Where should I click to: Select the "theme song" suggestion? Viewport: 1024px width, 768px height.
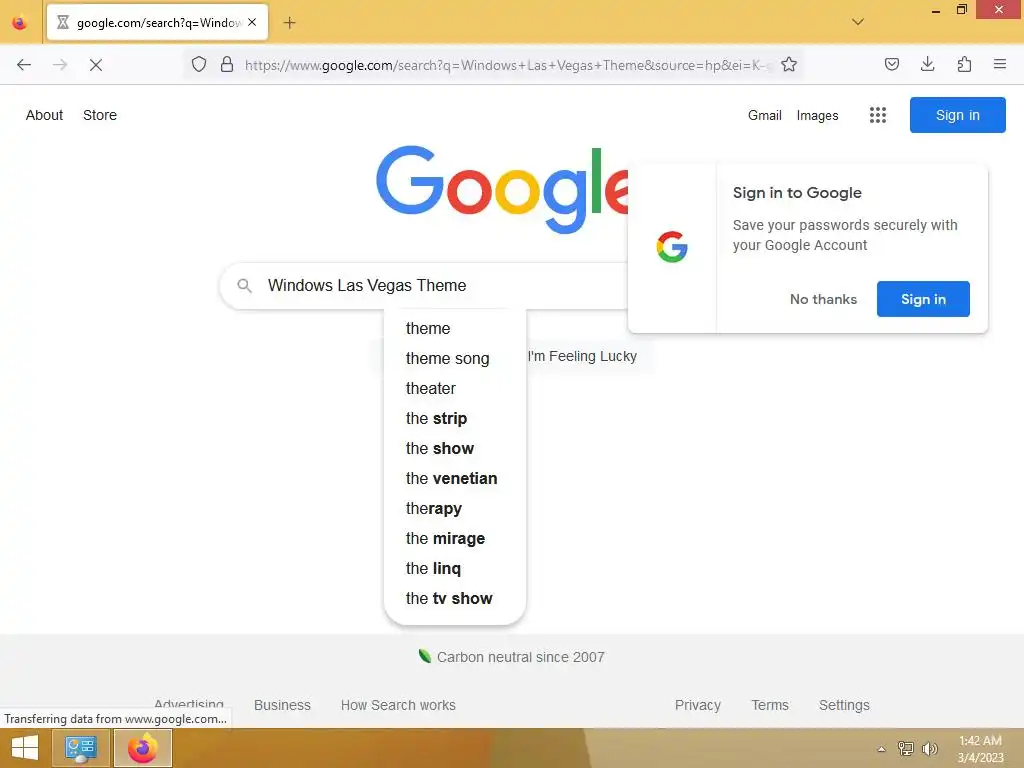(455, 359)
